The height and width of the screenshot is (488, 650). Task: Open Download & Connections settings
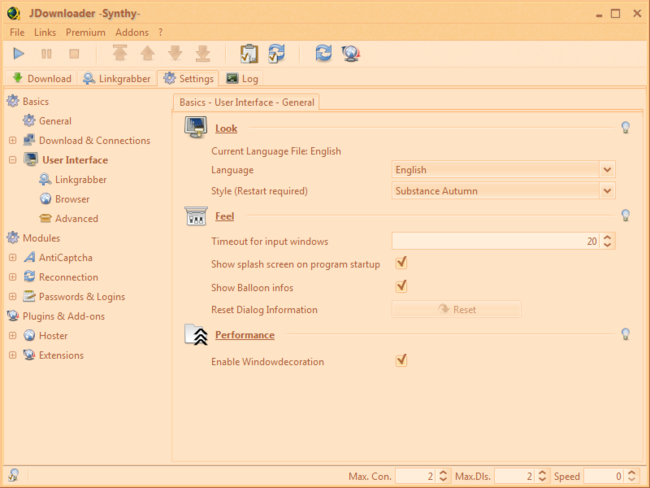pyautogui.click(x=95, y=141)
